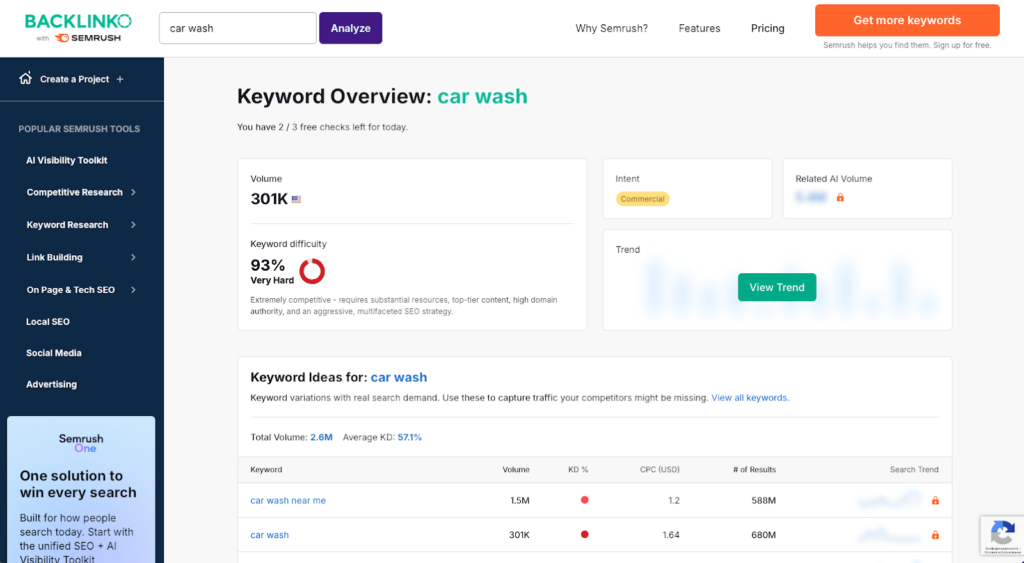Click the 1.2 CPC cell
The width and height of the screenshot is (1024, 563).
point(674,500)
